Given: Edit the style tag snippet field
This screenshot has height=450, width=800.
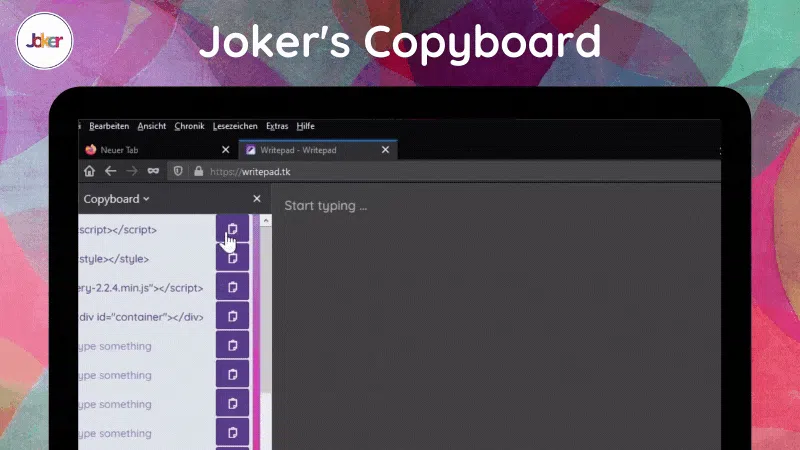Looking at the screenshot, I should [147, 259].
